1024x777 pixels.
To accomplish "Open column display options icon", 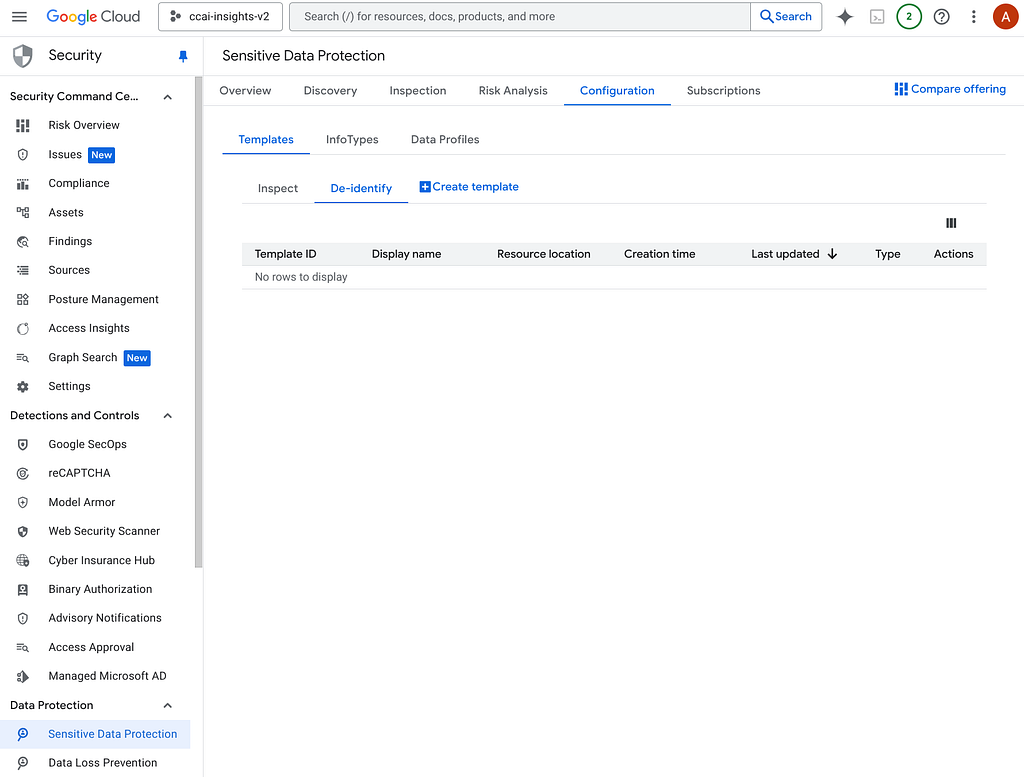I will [x=951, y=223].
